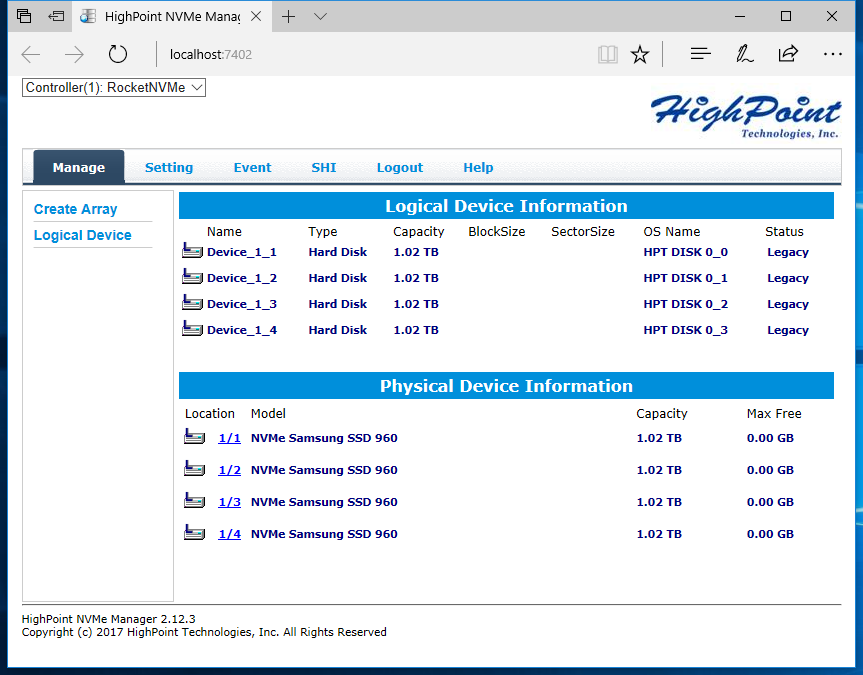Click drive icon next to location 1/3

point(194,501)
